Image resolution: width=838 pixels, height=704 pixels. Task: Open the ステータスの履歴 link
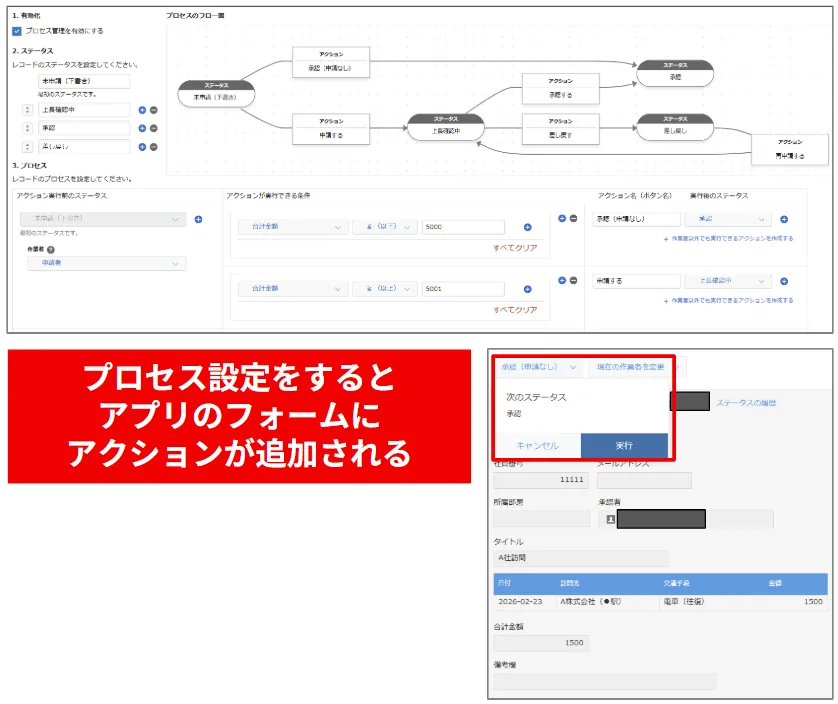[745, 403]
